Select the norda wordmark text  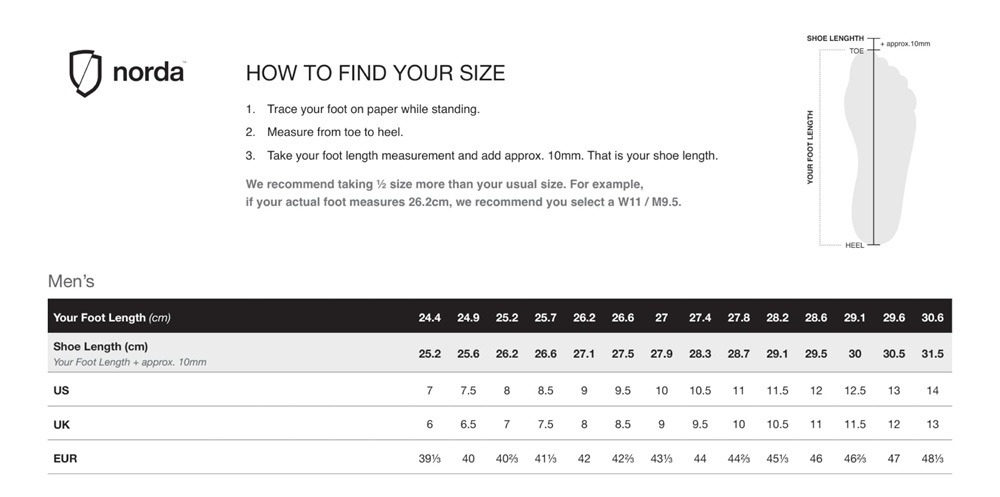(x=148, y=73)
